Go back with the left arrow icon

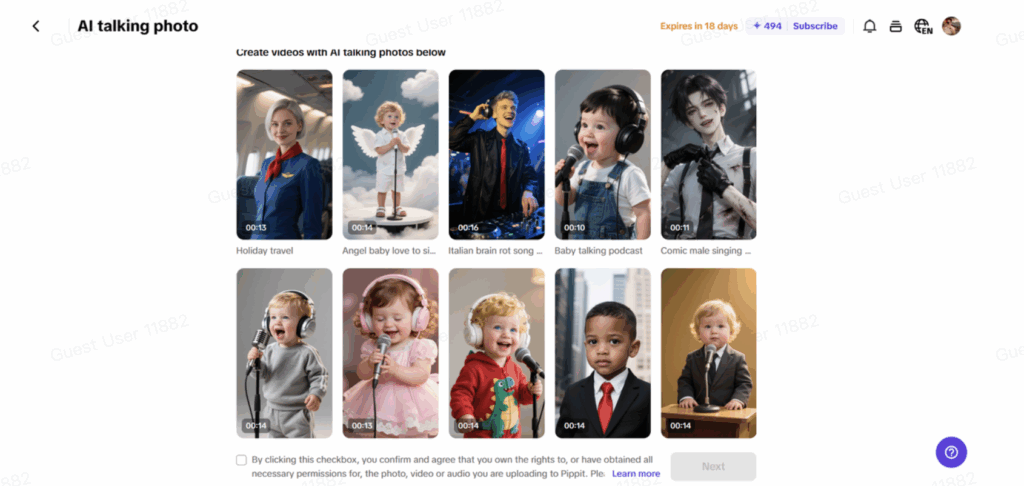(36, 26)
